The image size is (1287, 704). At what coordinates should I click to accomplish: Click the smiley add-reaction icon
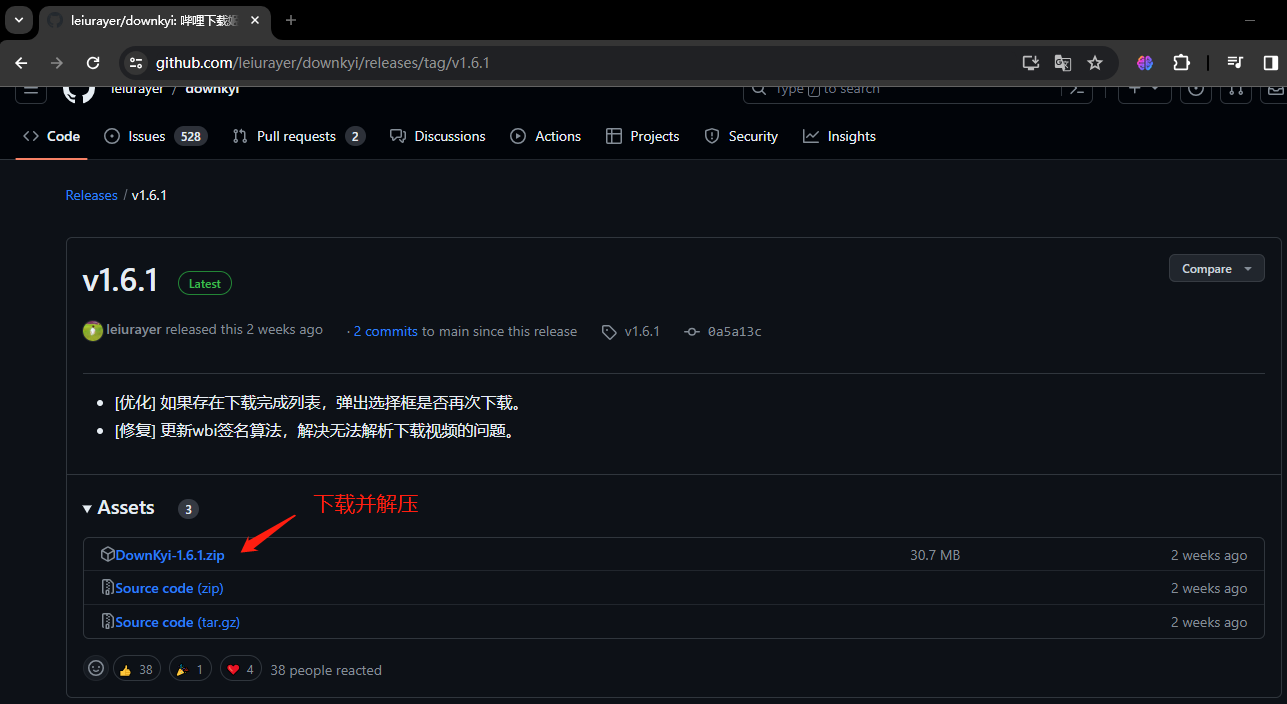pyautogui.click(x=96, y=668)
